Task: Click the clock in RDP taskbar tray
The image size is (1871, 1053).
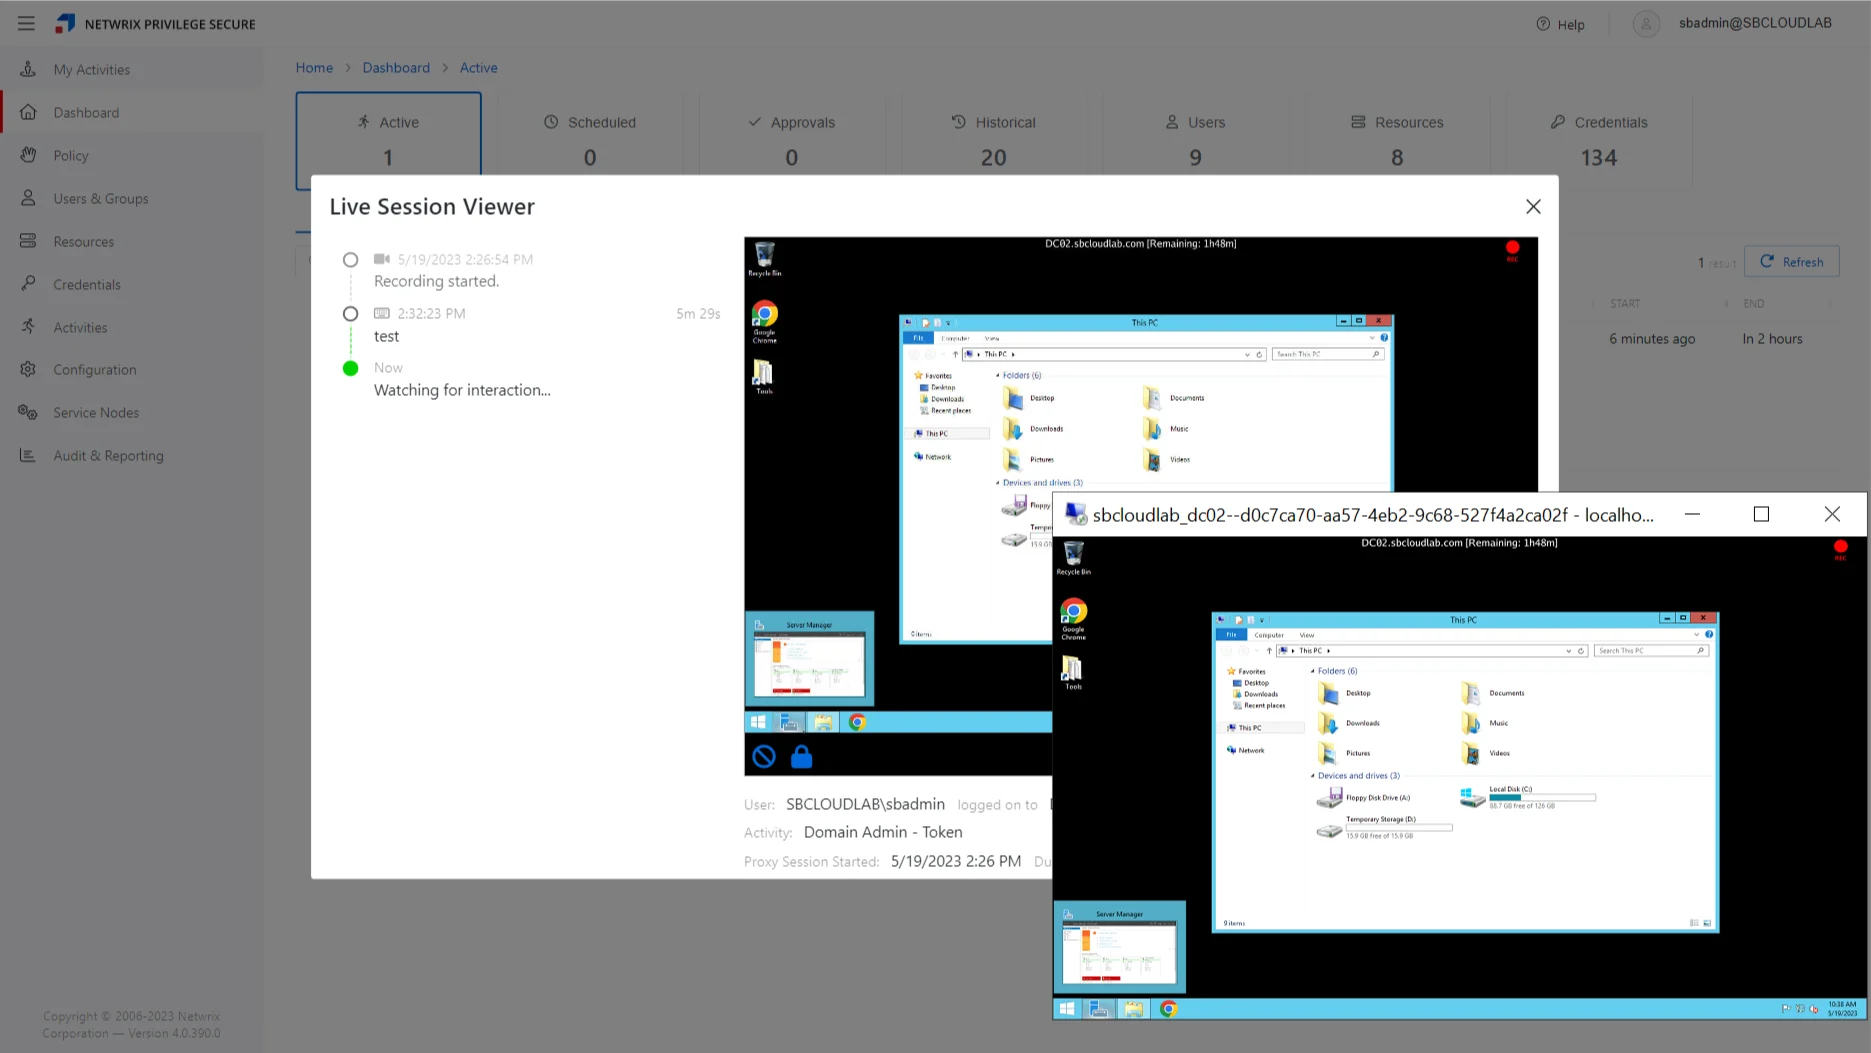Action: (x=1842, y=1008)
